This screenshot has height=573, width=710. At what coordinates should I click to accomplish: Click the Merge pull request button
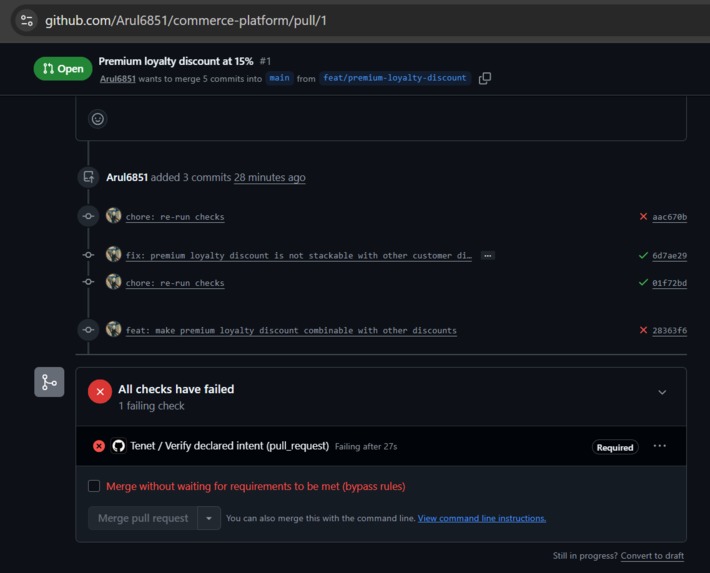[x=143, y=518]
